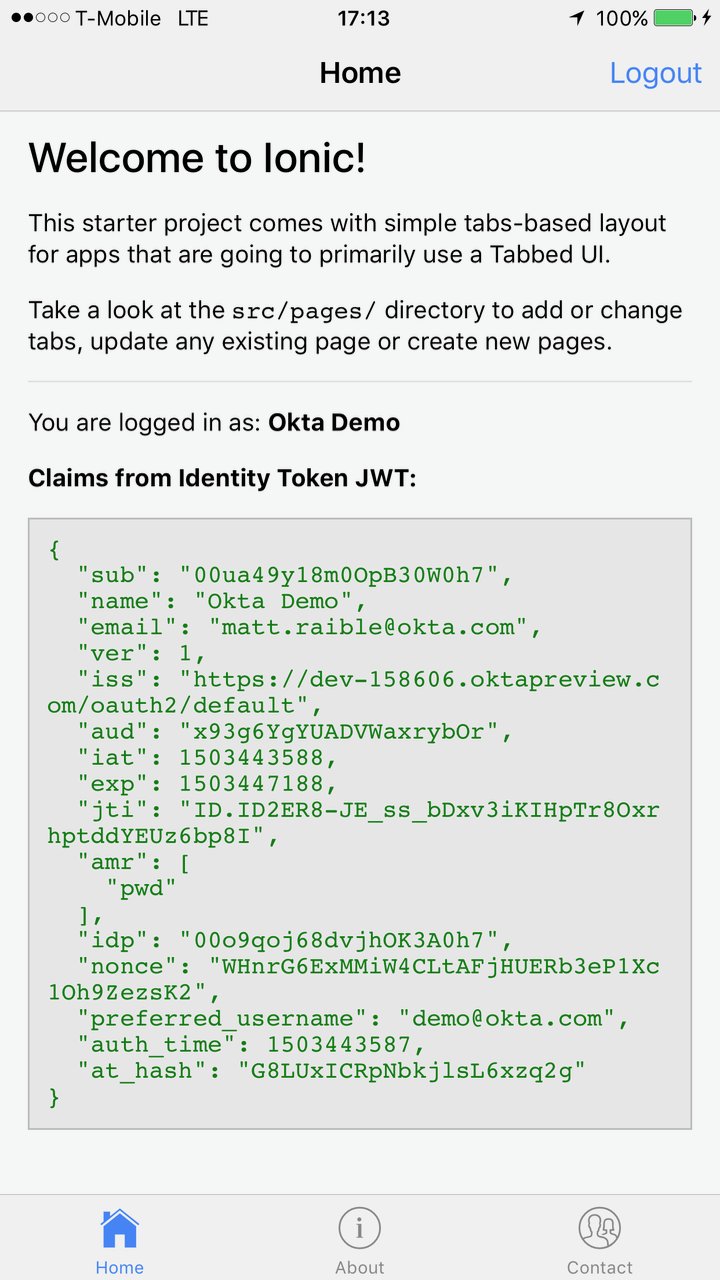Click the "Home" tab label
720x1280 pixels.
[x=120, y=1267]
